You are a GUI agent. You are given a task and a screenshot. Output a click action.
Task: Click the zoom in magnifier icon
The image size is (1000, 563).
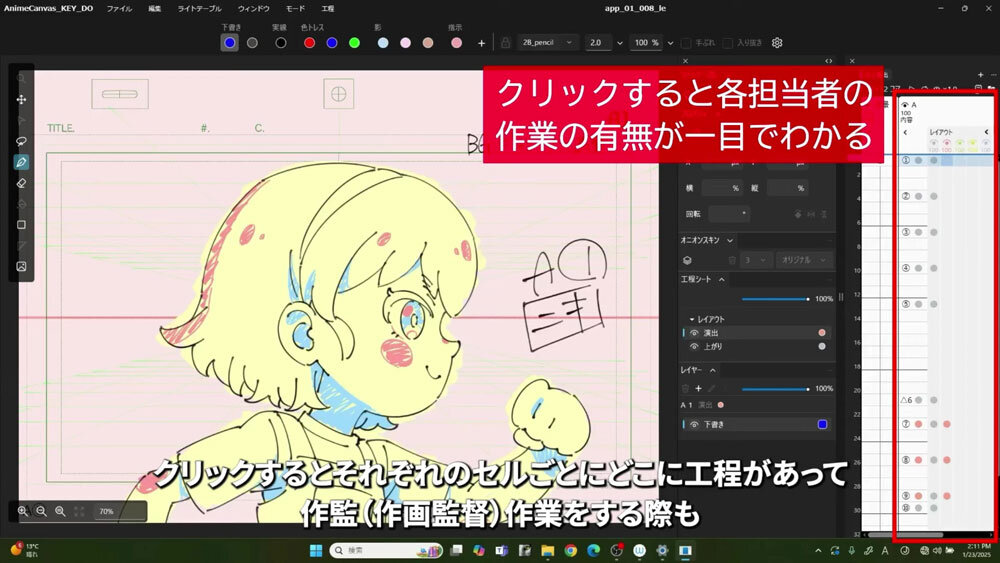[23, 511]
